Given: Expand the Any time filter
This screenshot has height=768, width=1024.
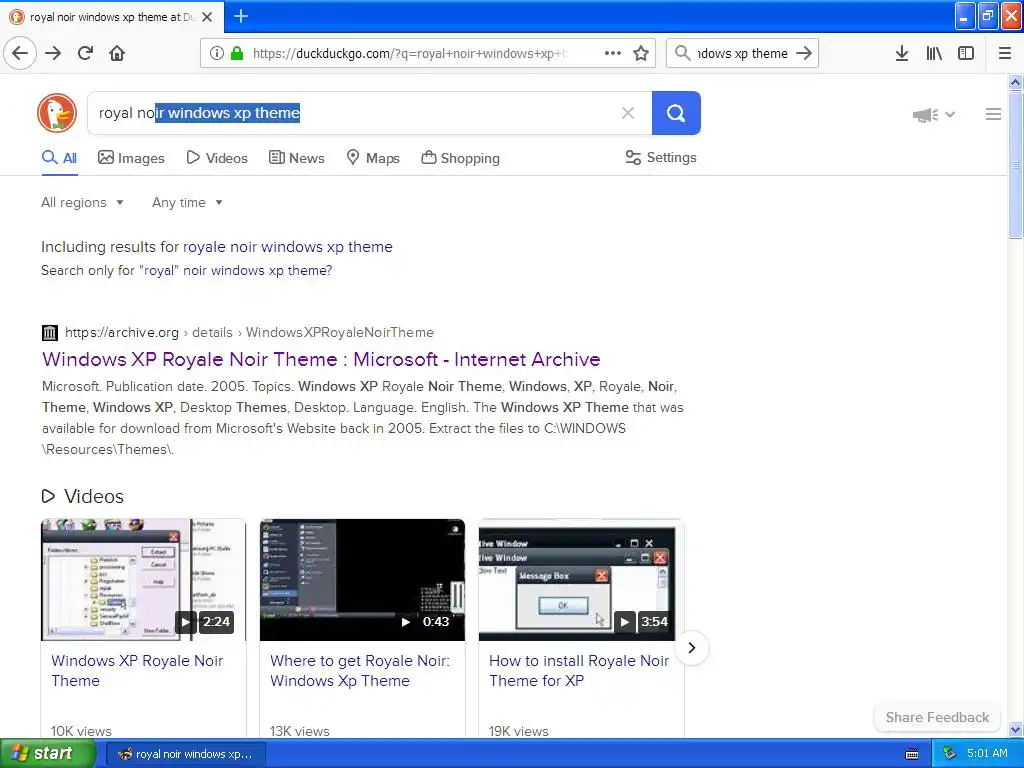Looking at the screenshot, I should click(x=187, y=202).
